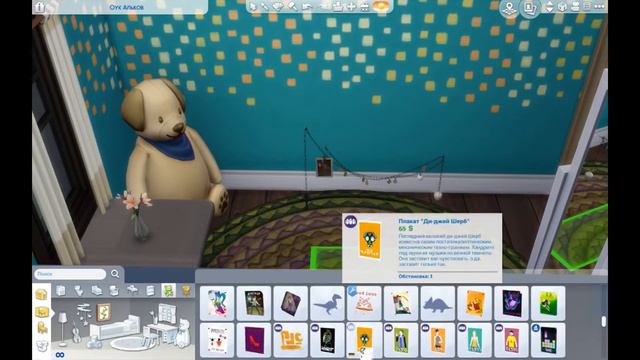Select the green poster with figure, bottom row

[x=400, y=340]
